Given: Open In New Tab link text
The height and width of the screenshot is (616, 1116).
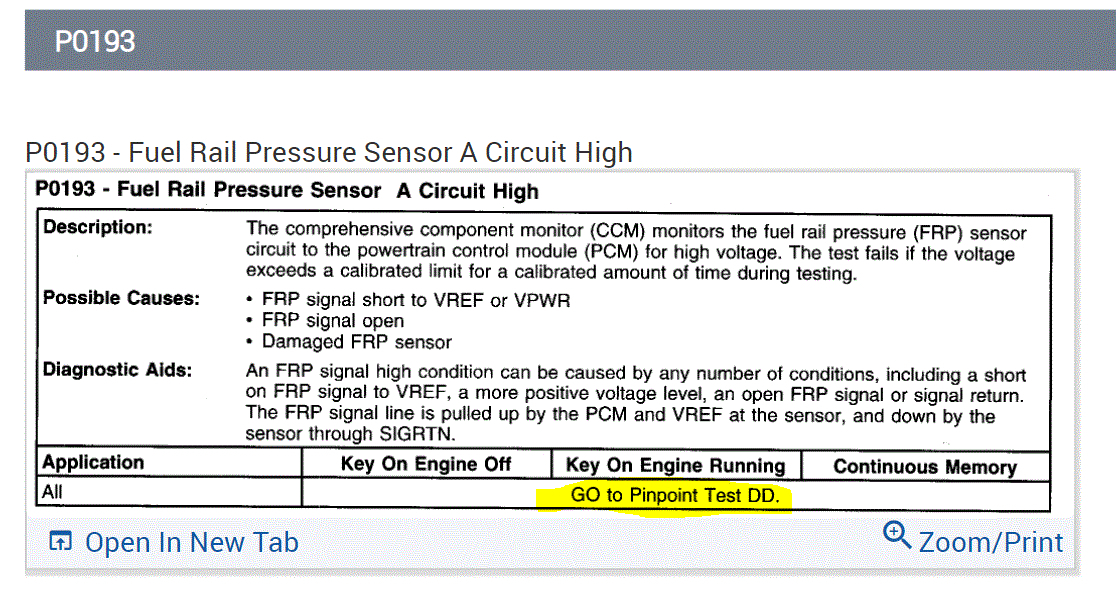Looking at the screenshot, I should [191, 543].
